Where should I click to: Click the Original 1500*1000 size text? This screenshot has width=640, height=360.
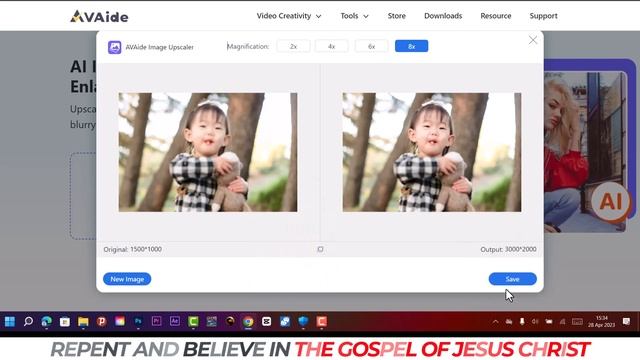[132, 249]
